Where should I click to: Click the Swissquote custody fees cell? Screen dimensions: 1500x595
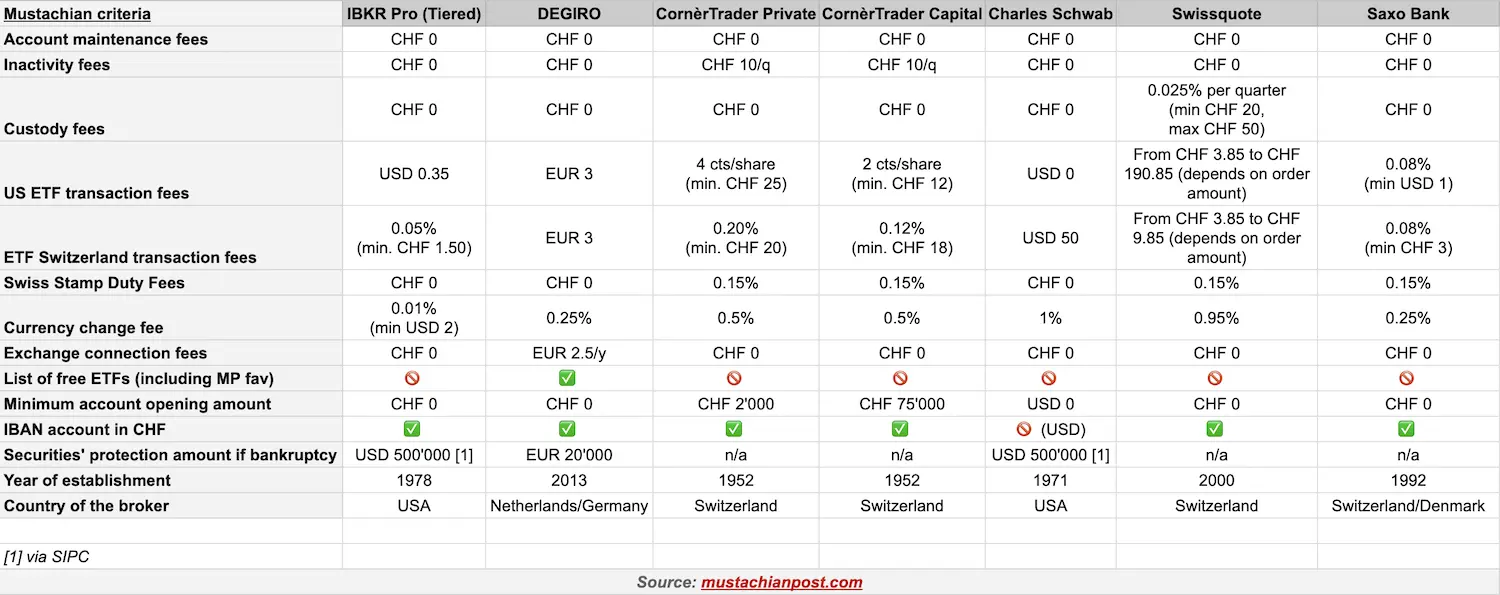[1217, 110]
